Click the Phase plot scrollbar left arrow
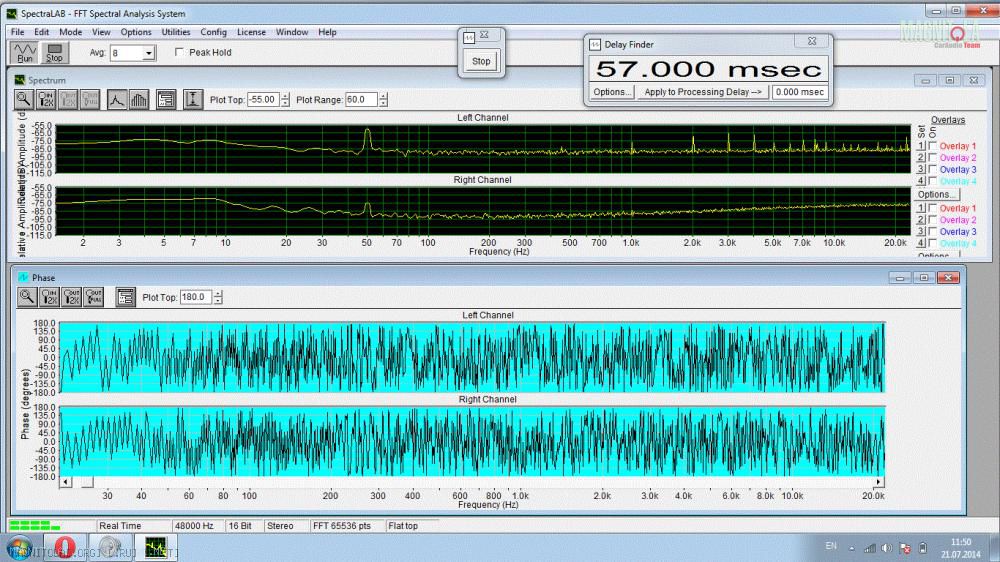 (x=65, y=482)
